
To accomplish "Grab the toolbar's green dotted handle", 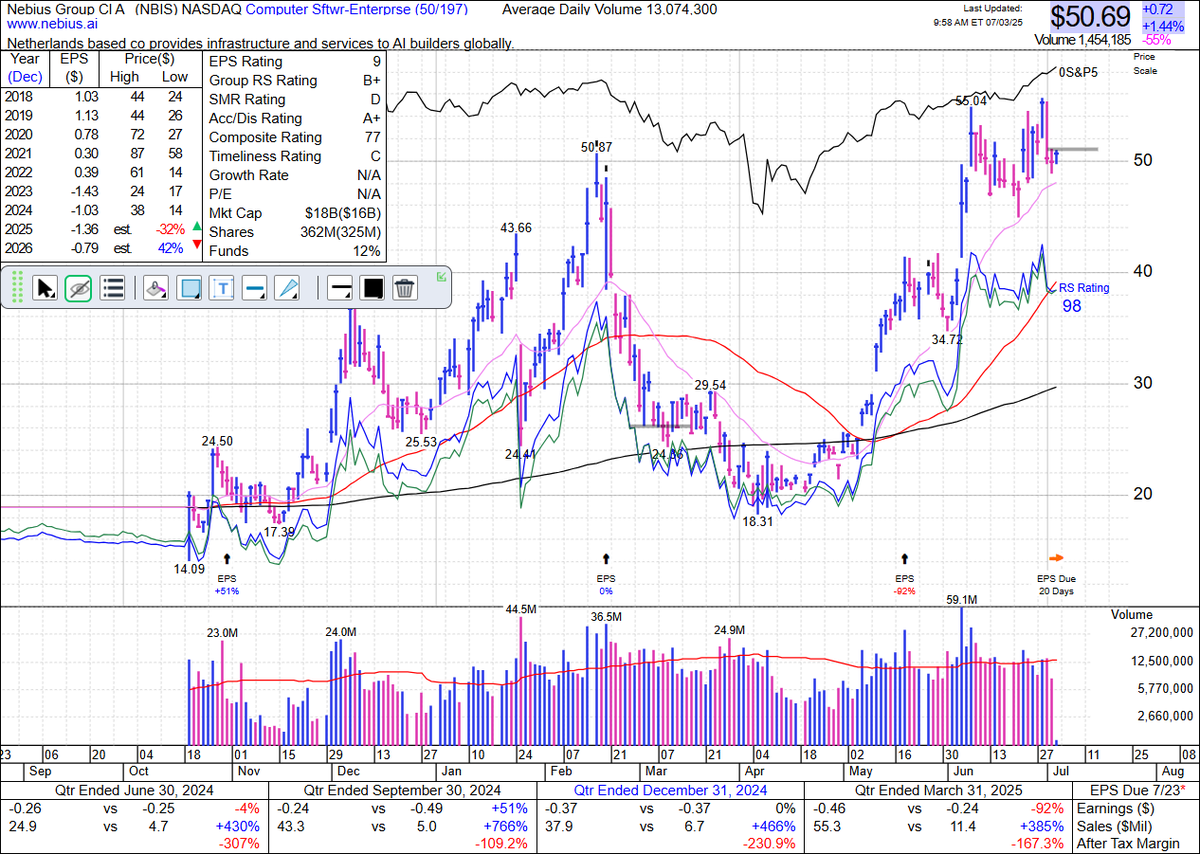I will [17, 288].
